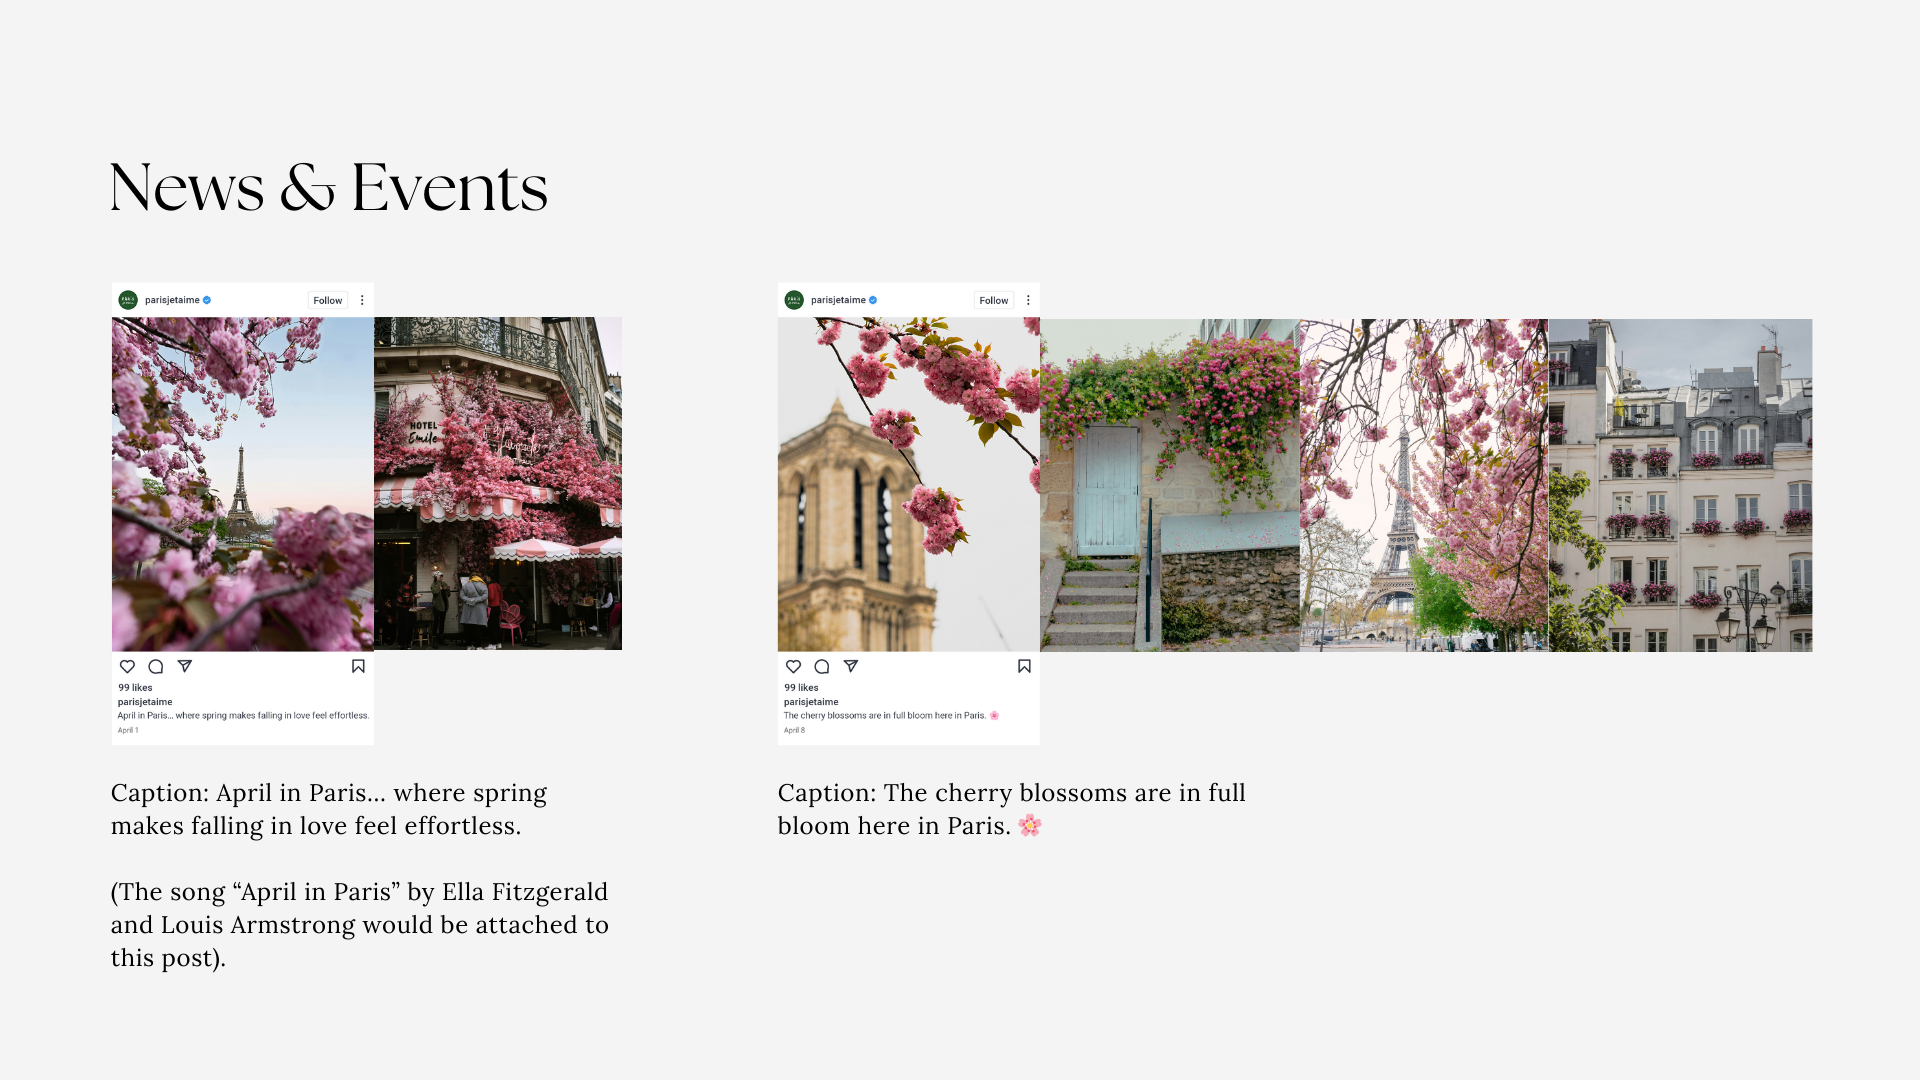Share the April 8 cherry blossom post

pyautogui.click(x=850, y=666)
